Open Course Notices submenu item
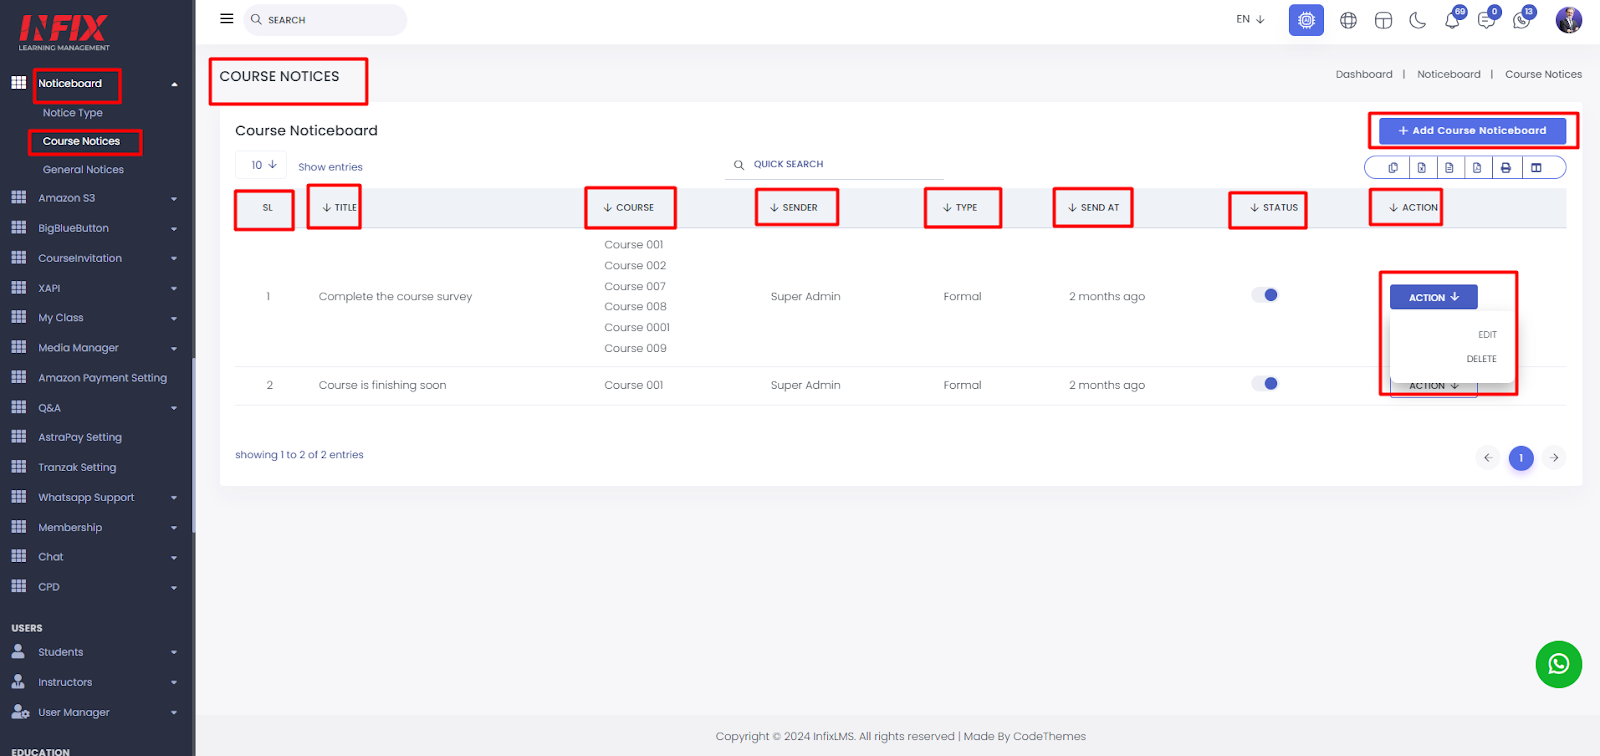Image resolution: width=1600 pixels, height=756 pixels. point(81,141)
